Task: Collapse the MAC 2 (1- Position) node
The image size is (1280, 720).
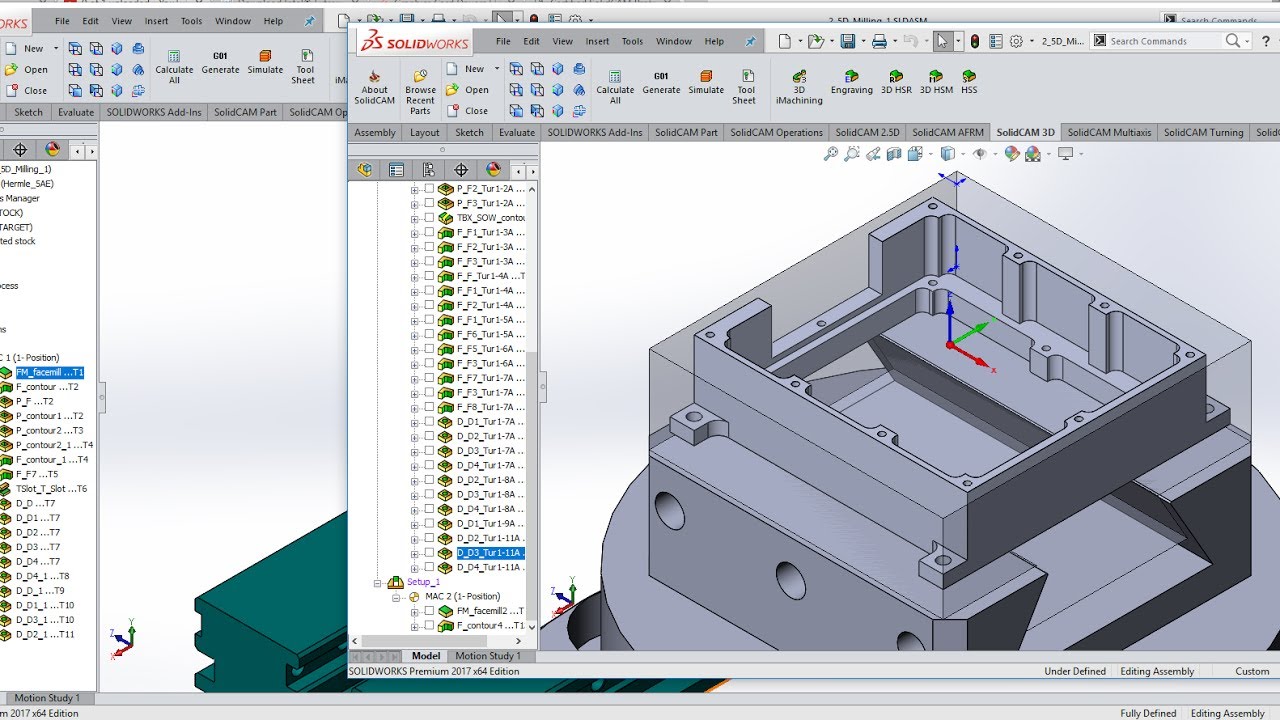Action: click(x=396, y=597)
